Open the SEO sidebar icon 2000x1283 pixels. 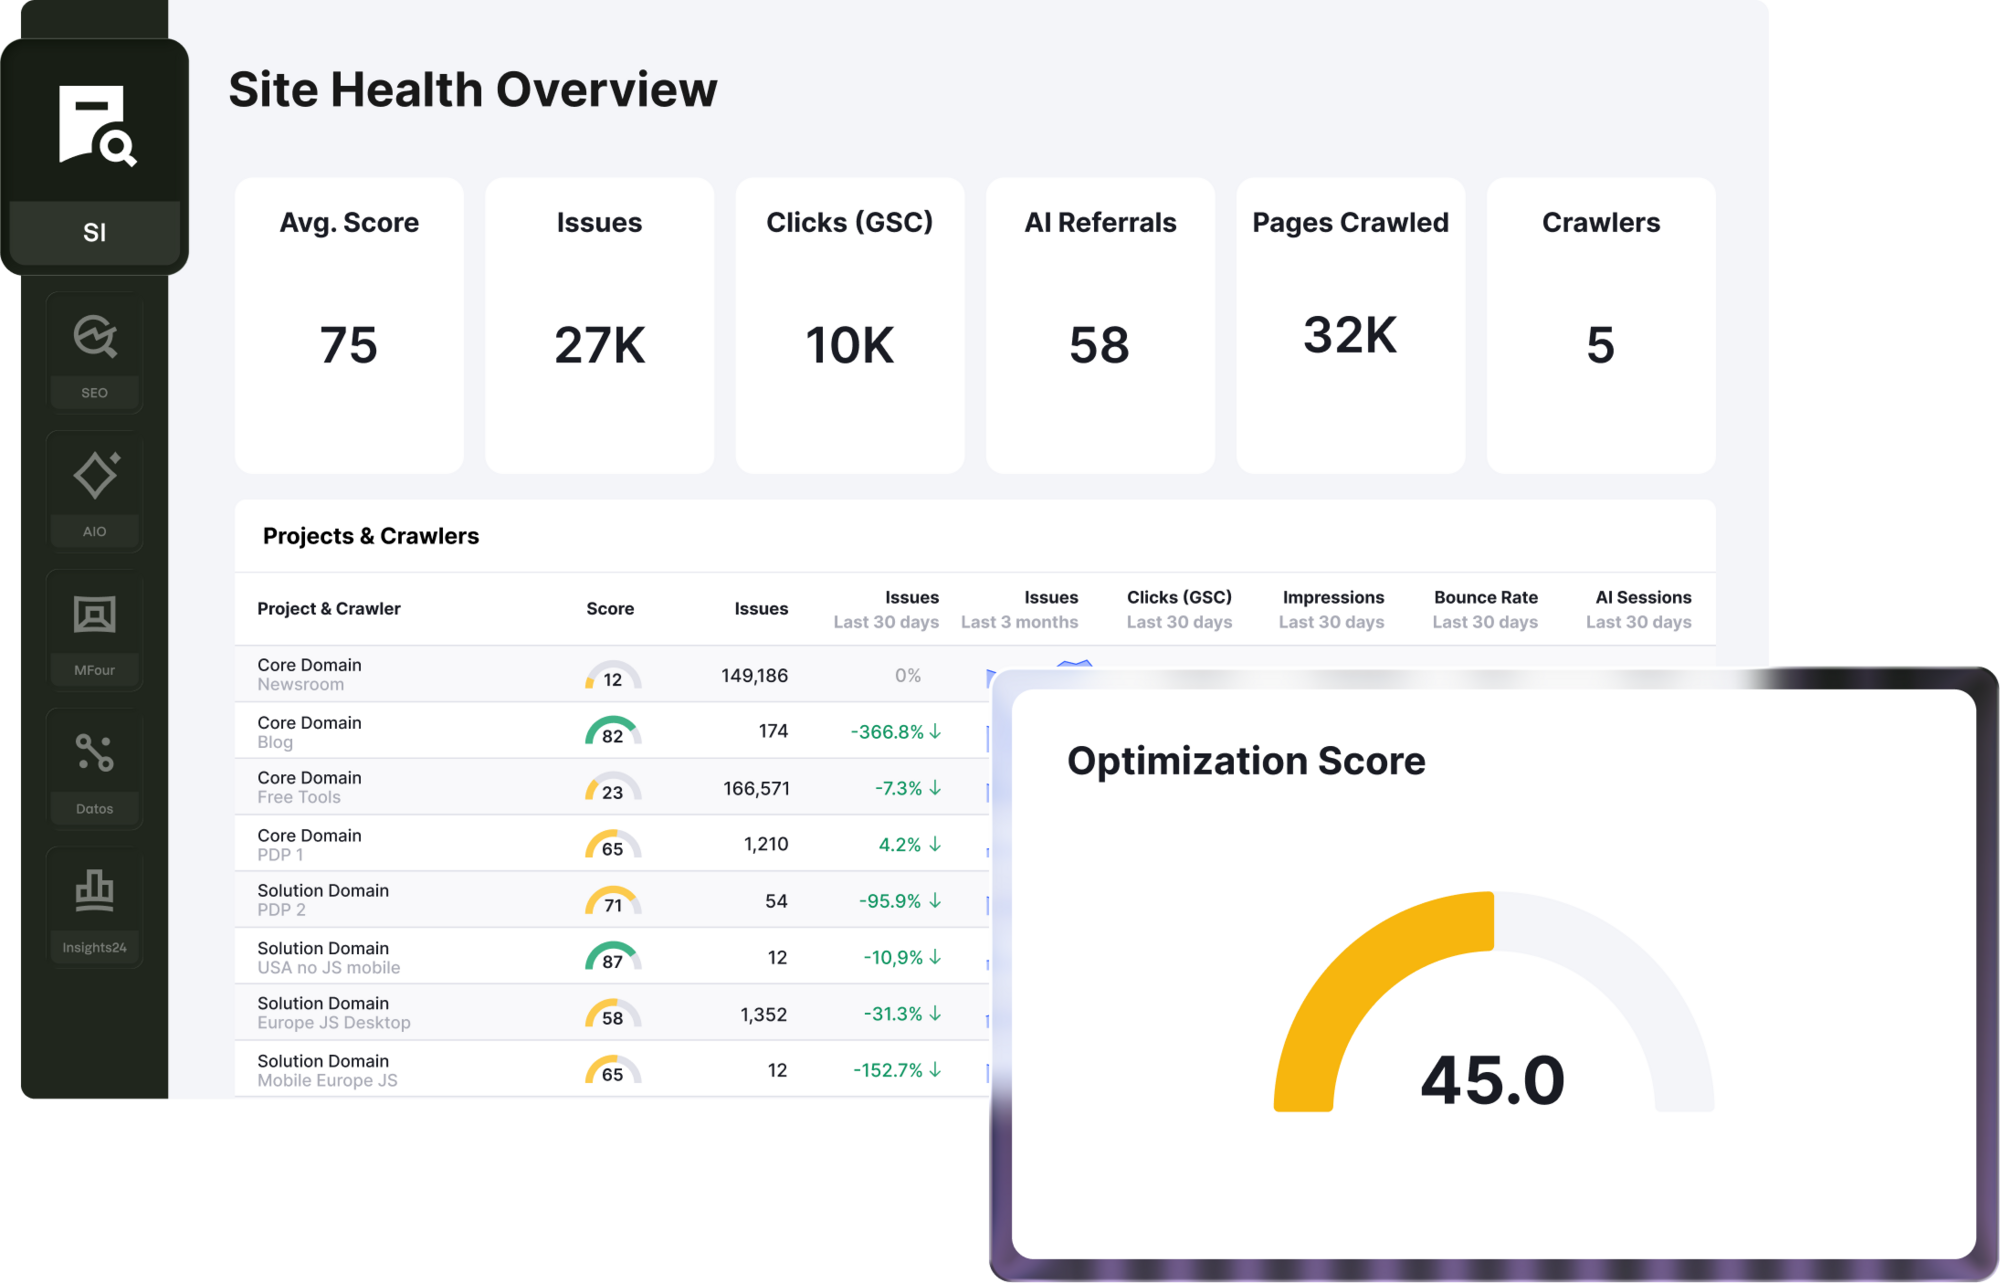[95, 336]
